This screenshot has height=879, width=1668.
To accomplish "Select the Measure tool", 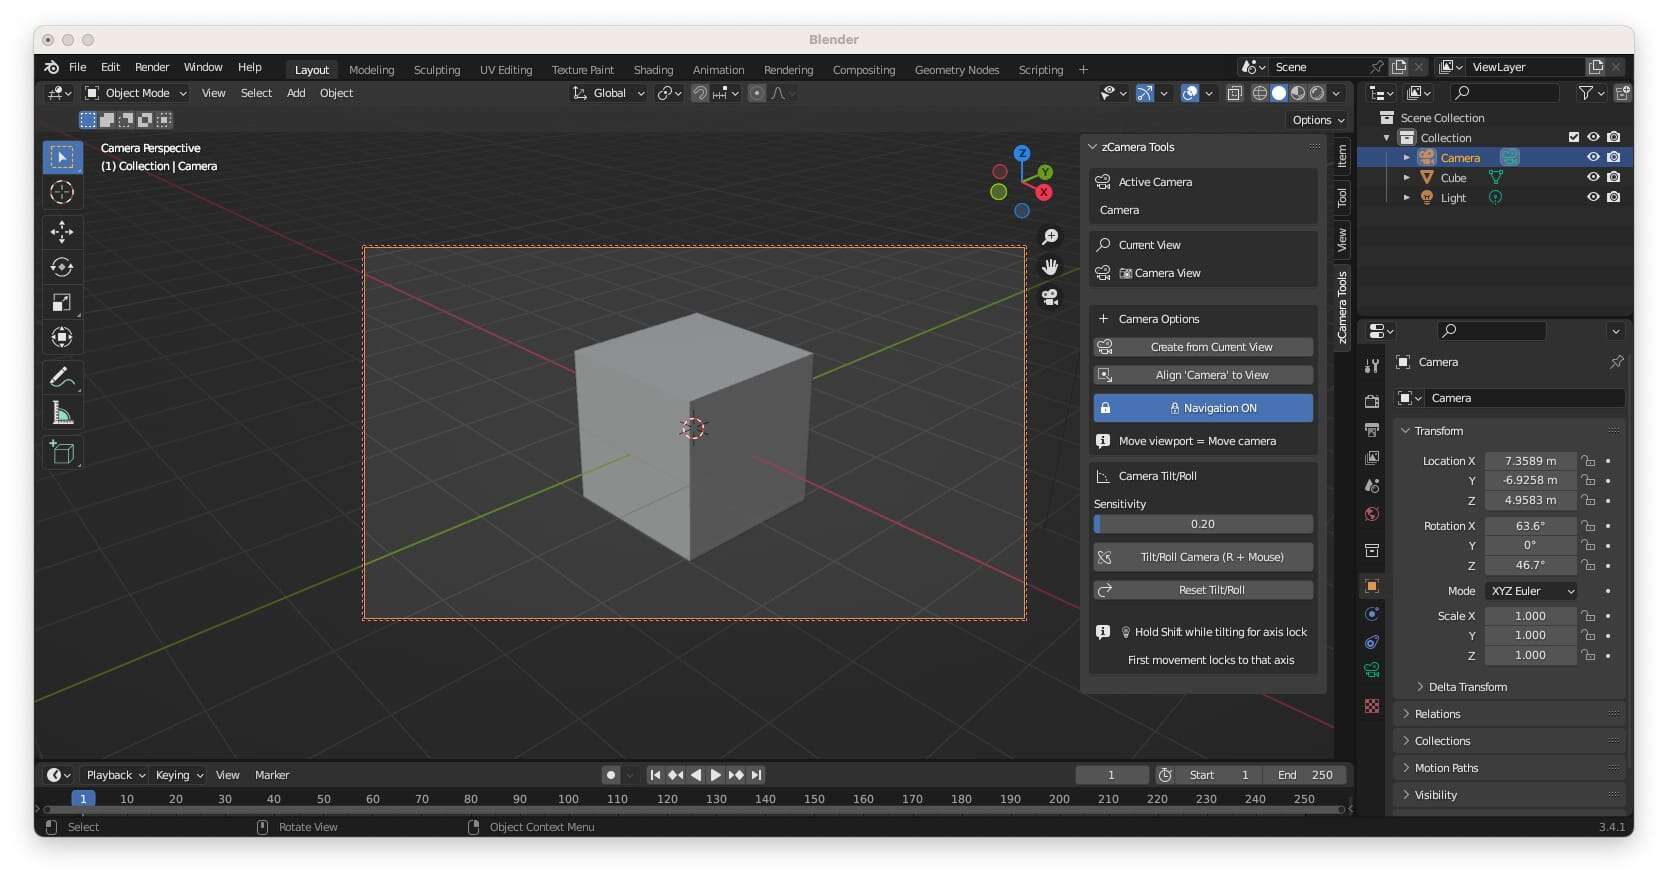I will click(62, 413).
